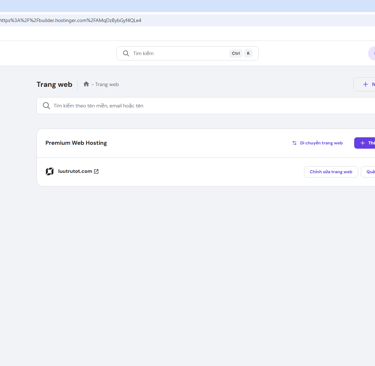Image resolution: width=375 pixels, height=366 pixels.
Task: Click the plus button at top right of Trang web
Action: click(364, 84)
